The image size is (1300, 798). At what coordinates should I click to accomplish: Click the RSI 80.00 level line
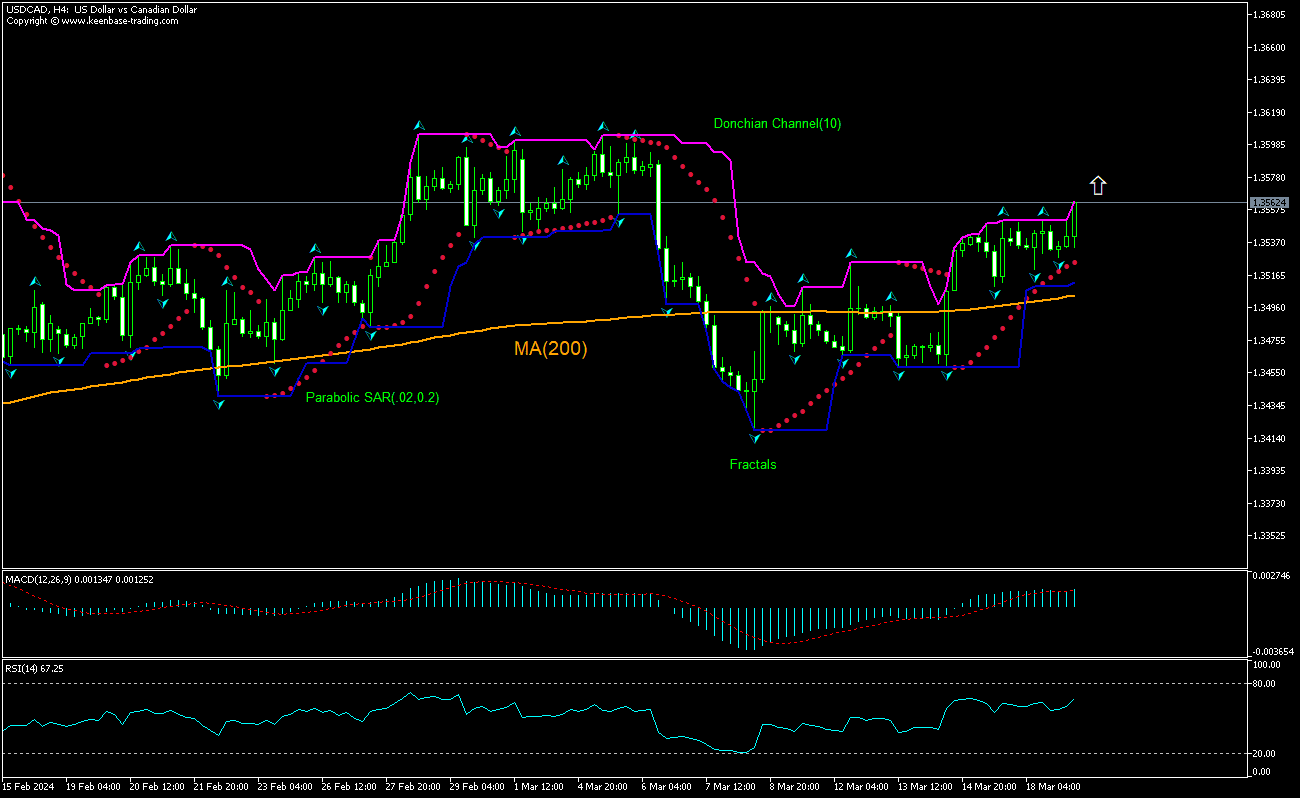tap(600, 684)
